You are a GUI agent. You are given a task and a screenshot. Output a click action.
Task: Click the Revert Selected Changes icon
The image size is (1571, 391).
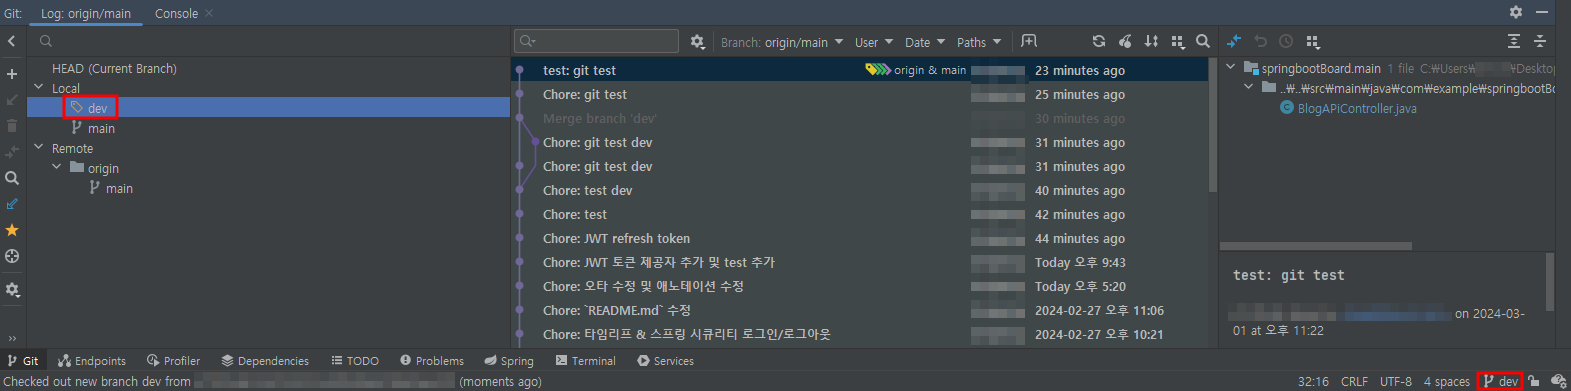[x=1260, y=41]
